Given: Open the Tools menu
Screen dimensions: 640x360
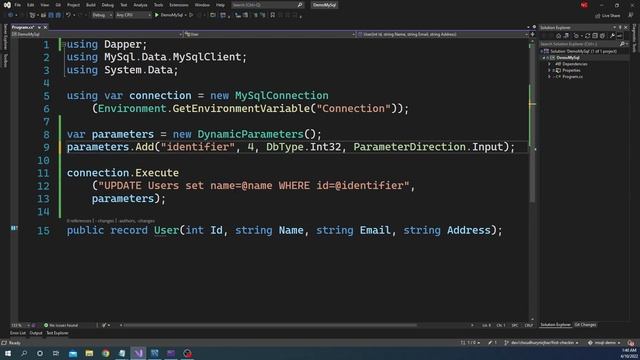Looking at the screenshot, I should coord(158,5).
